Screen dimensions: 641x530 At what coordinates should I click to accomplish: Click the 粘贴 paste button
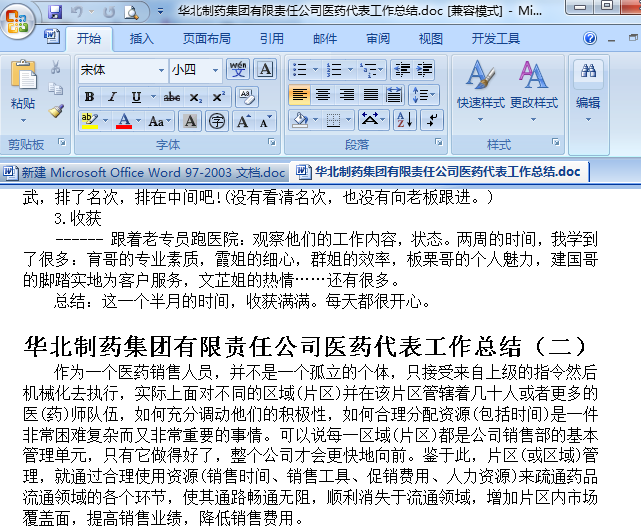click(x=23, y=84)
